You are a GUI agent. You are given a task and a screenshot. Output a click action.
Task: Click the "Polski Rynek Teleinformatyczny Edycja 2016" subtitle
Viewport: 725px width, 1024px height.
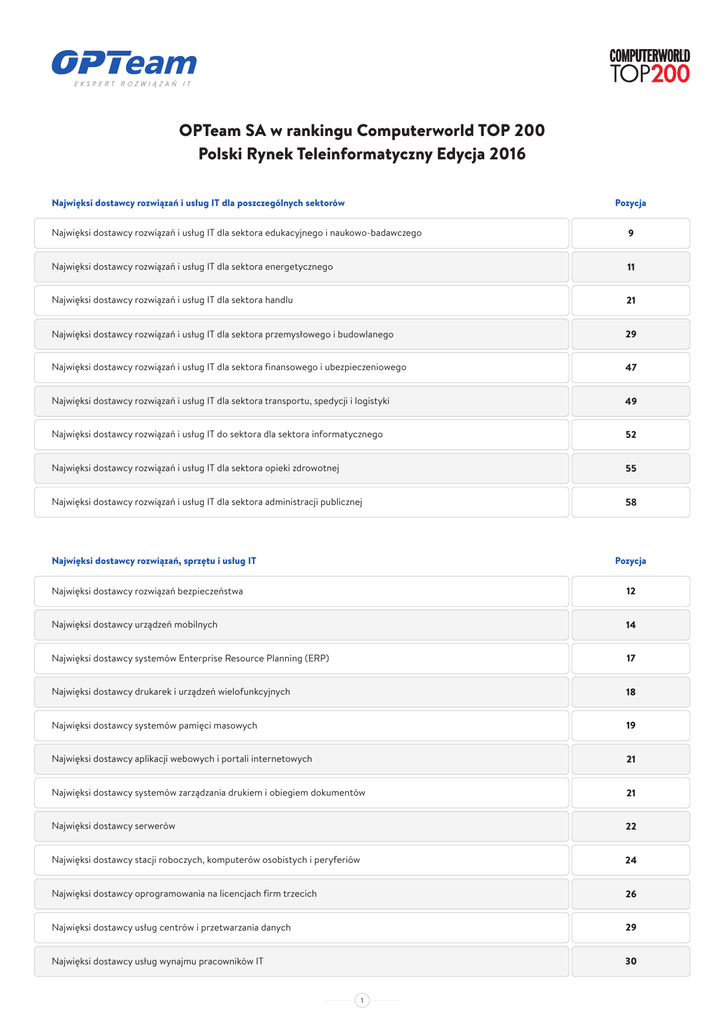coord(362,154)
